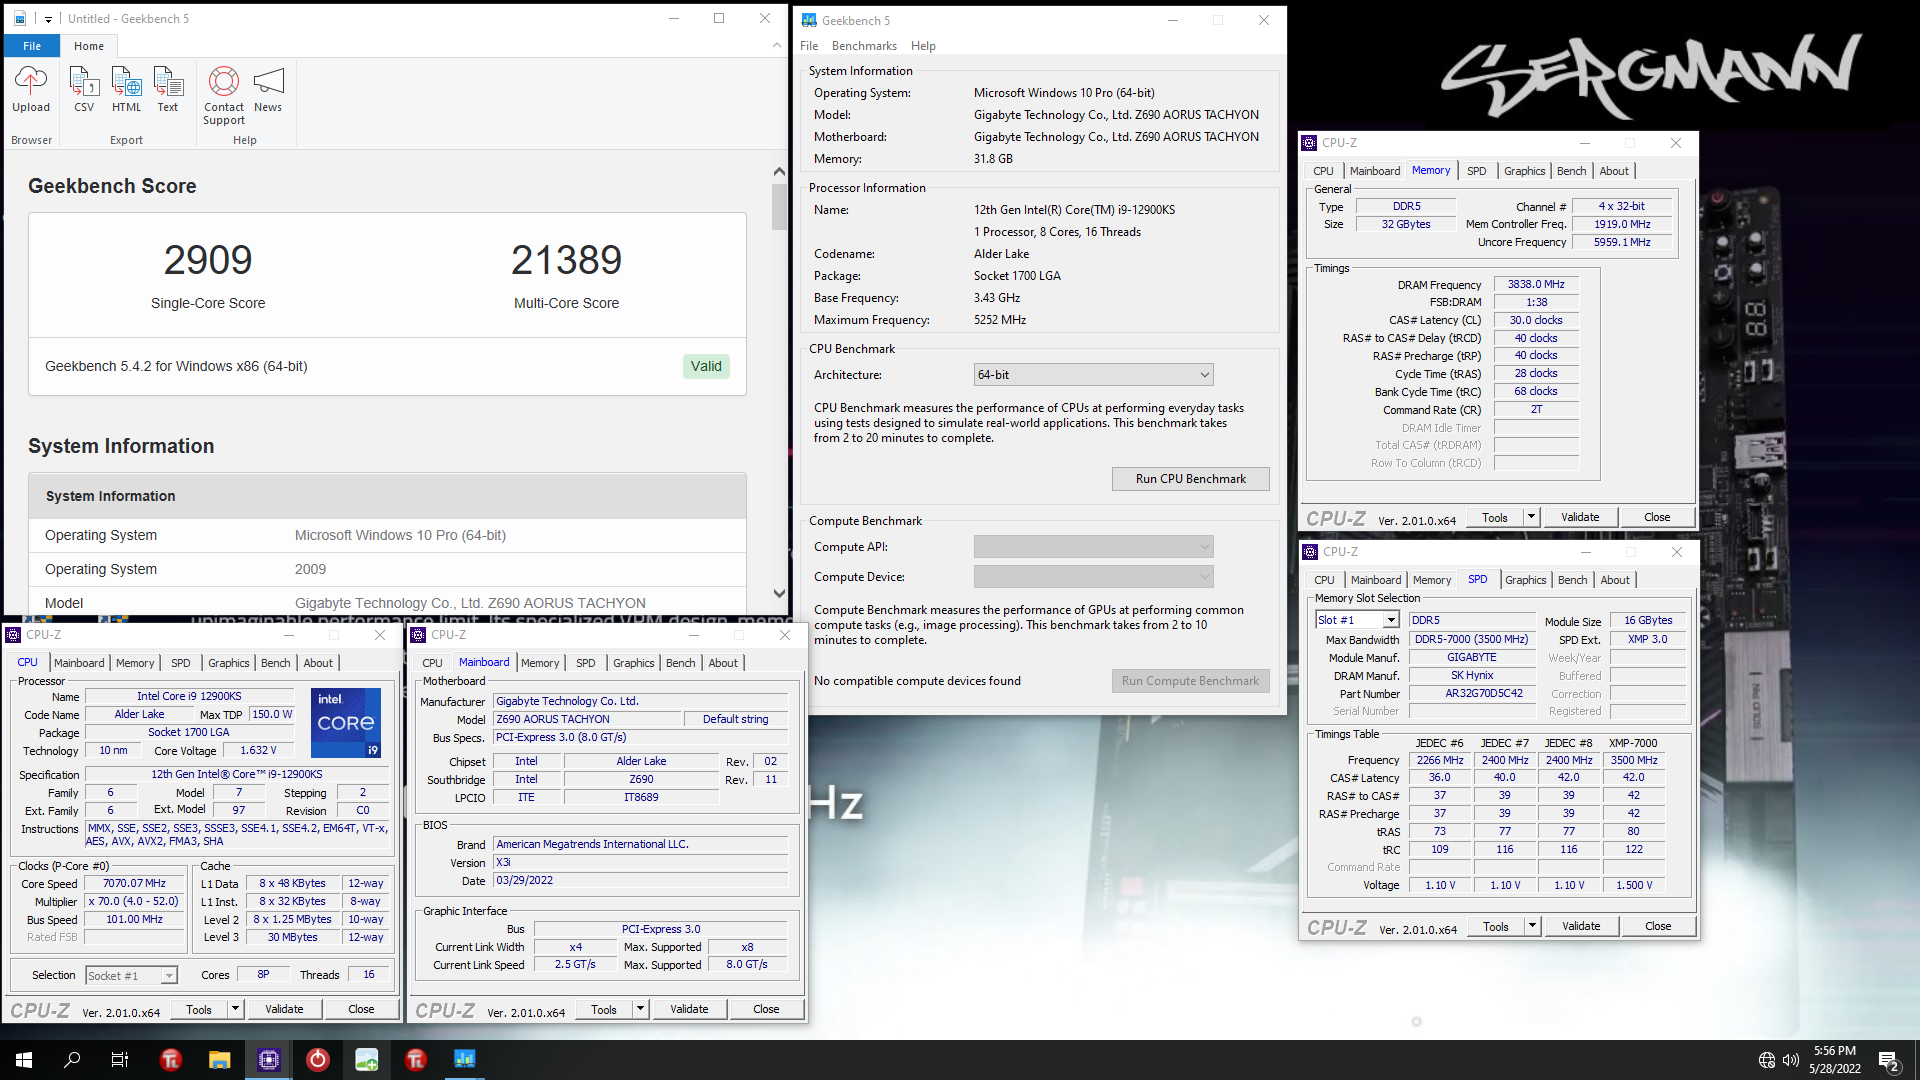Open About tab in CPU-Z Memory window

click(1614, 171)
